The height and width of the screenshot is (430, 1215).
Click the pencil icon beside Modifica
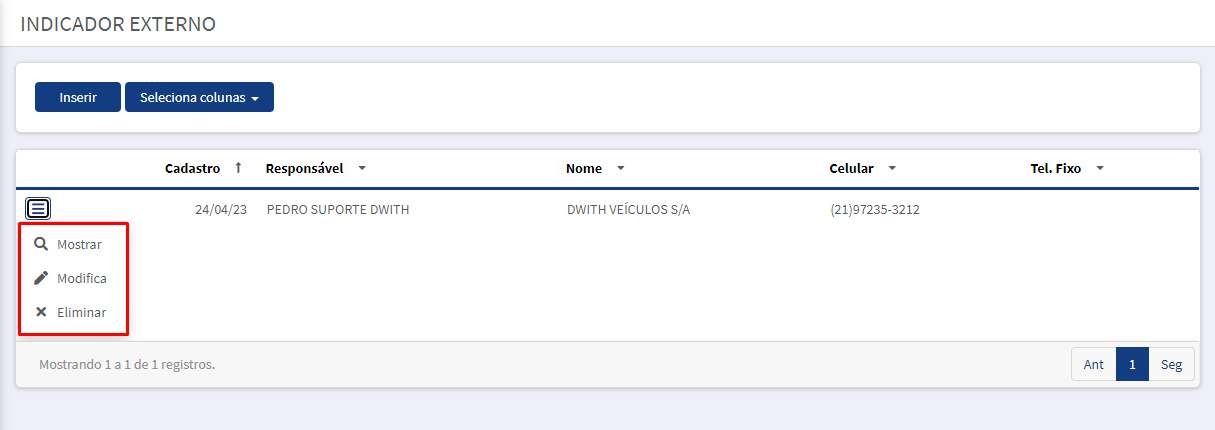click(41, 278)
